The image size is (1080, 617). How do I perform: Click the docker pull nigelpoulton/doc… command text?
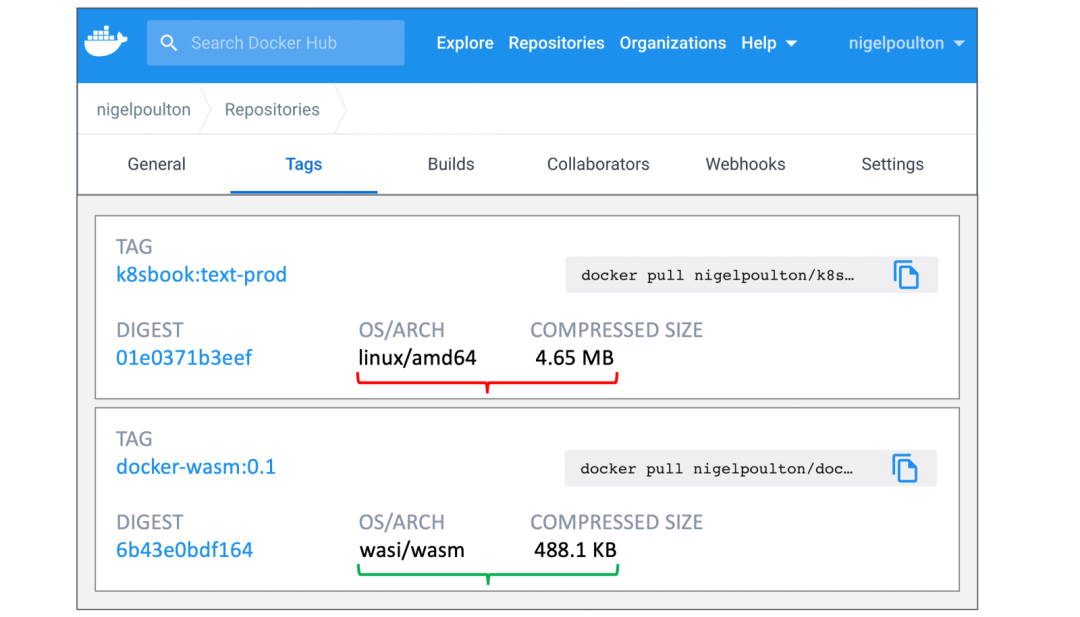click(x=716, y=469)
